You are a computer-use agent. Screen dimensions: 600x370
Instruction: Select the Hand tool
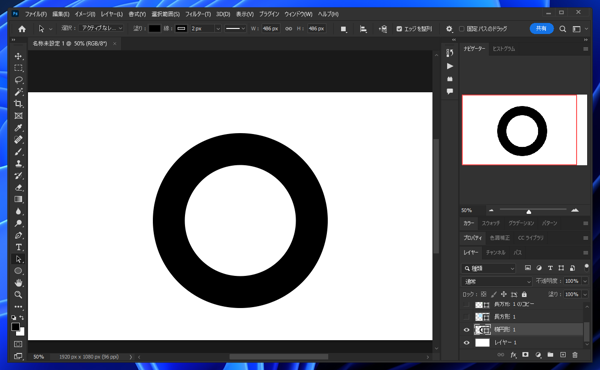(x=18, y=283)
